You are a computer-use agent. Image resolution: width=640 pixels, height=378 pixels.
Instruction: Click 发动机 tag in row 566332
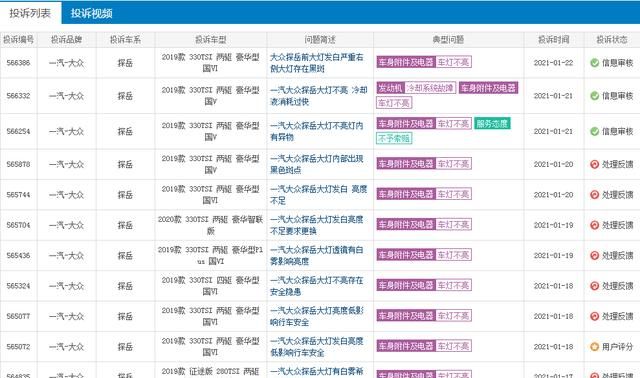coord(390,88)
